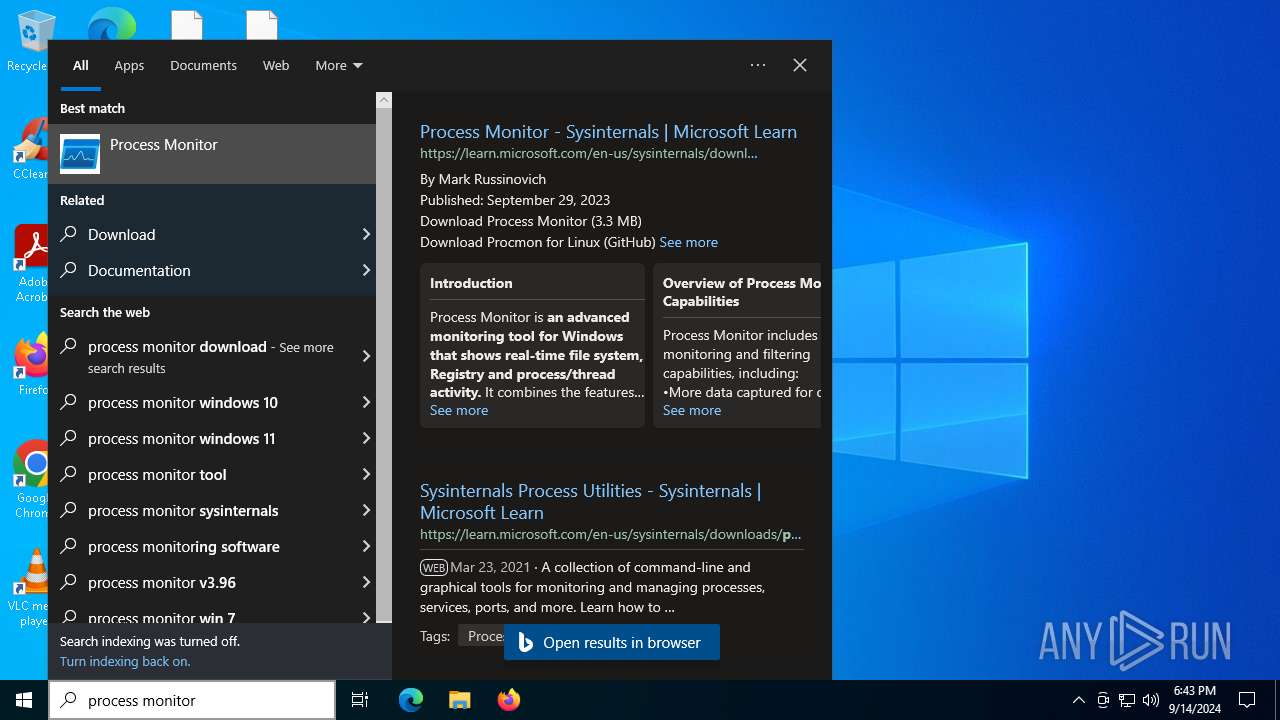Expand the Documentation related arrow
This screenshot has width=1280, height=720.
click(x=366, y=270)
